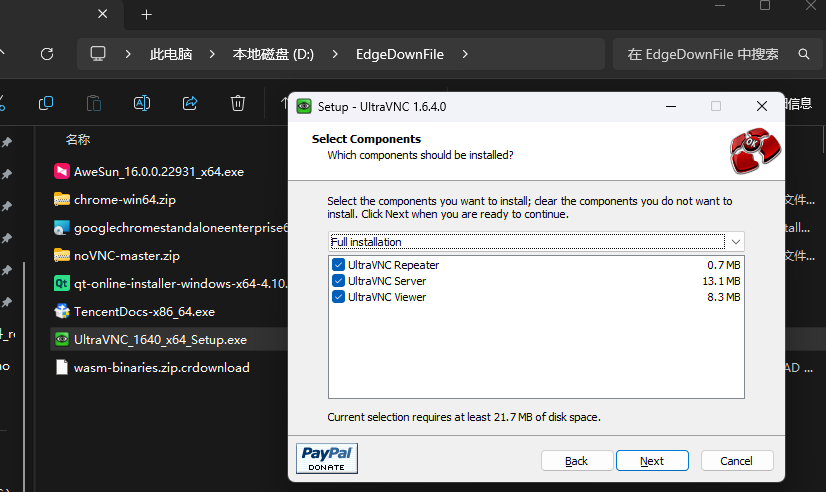The image size is (826, 492).
Task: Select 本地磁盘 (D:) in breadcrumb path
Action: tap(273, 54)
